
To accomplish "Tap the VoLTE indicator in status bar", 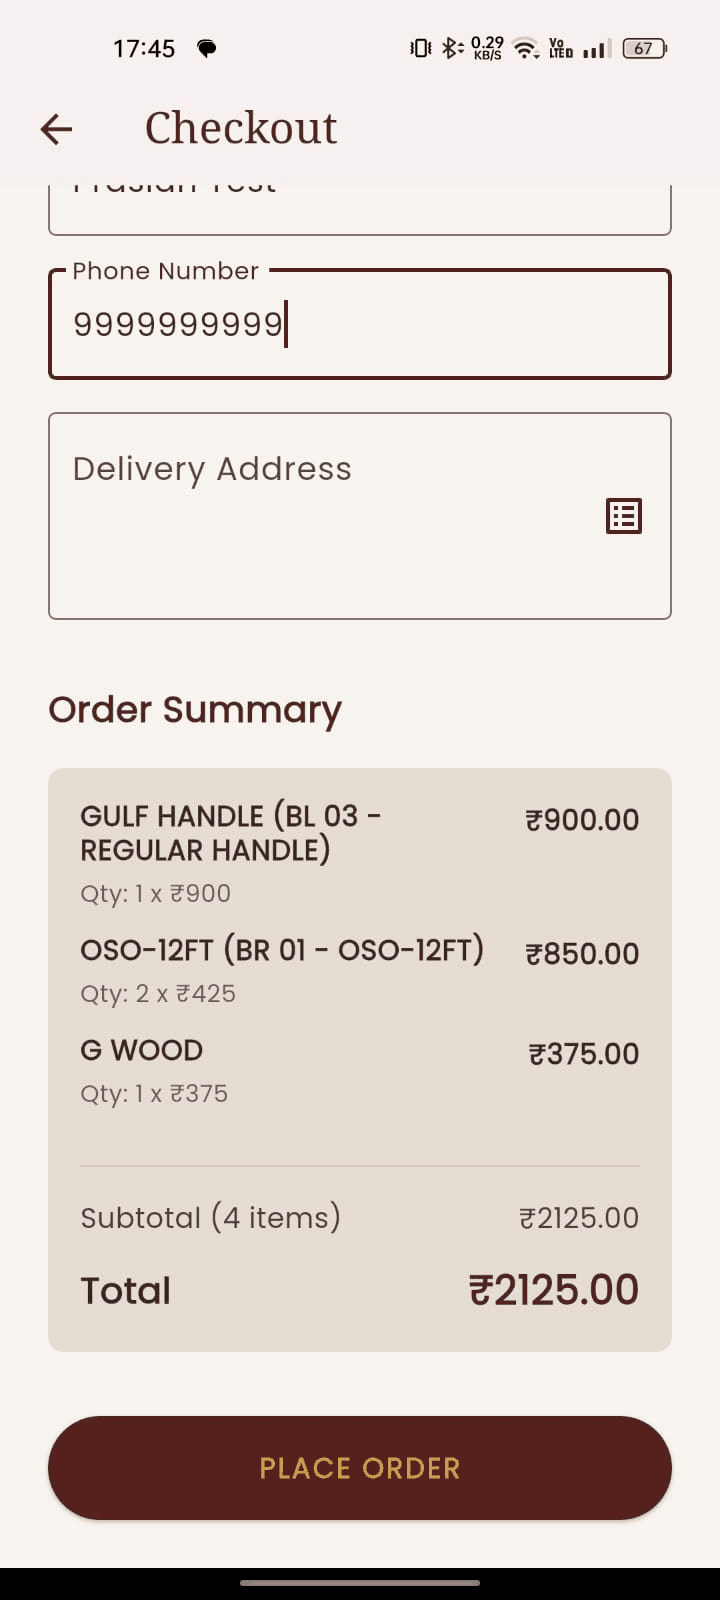I will tap(558, 47).
